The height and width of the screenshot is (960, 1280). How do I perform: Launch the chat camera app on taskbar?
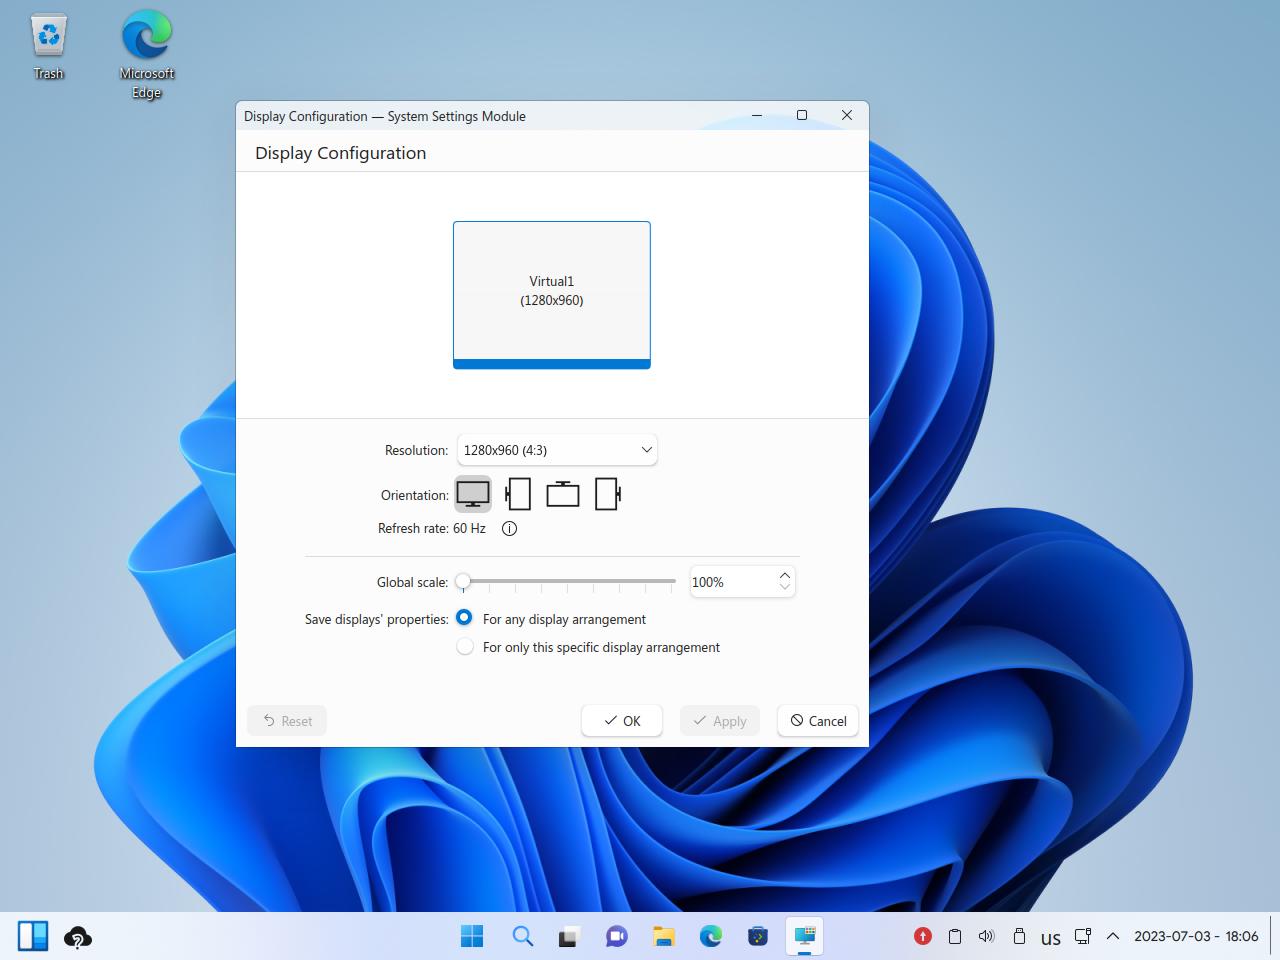point(616,936)
